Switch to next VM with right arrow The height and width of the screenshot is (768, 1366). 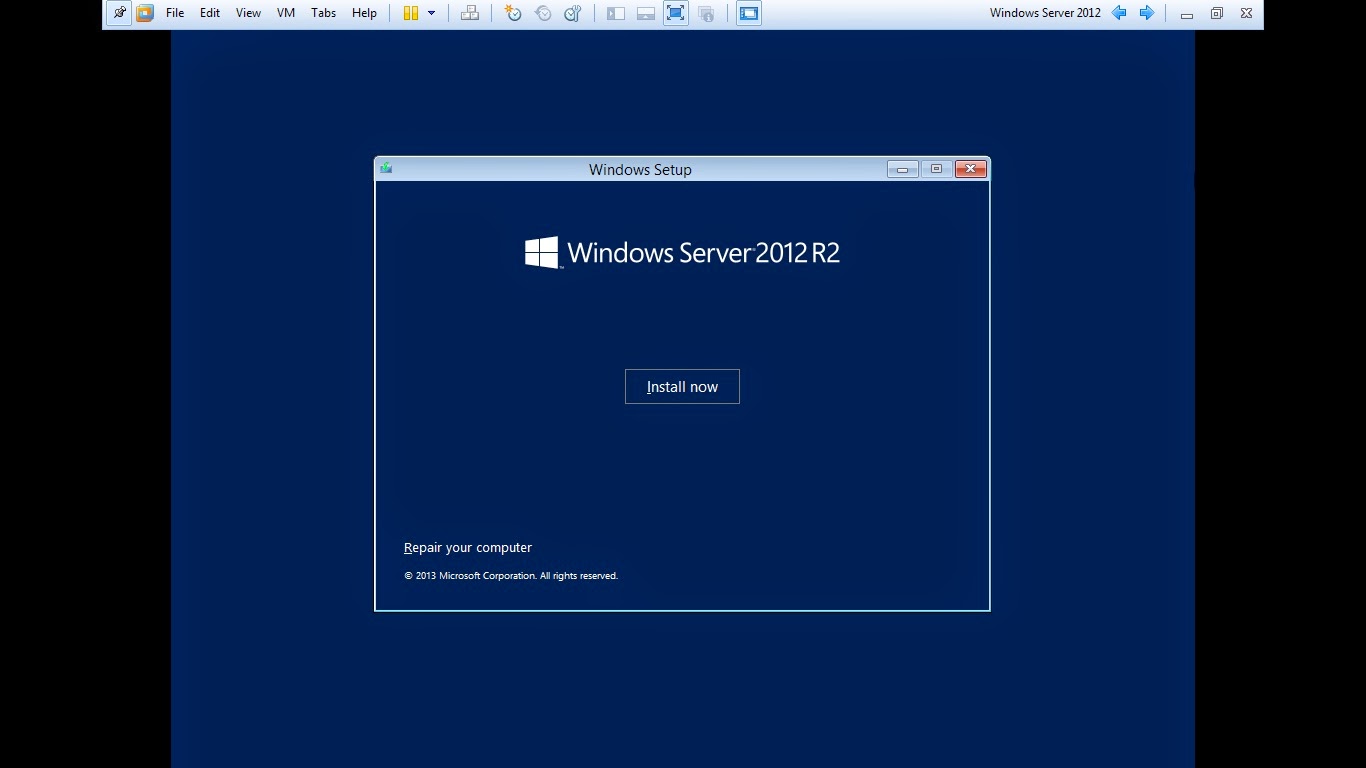pos(1147,13)
